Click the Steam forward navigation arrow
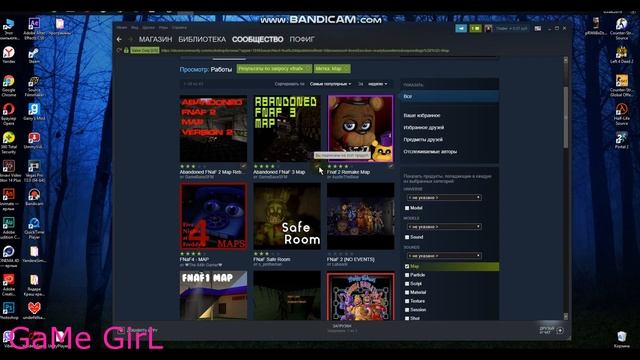 pos(130,39)
